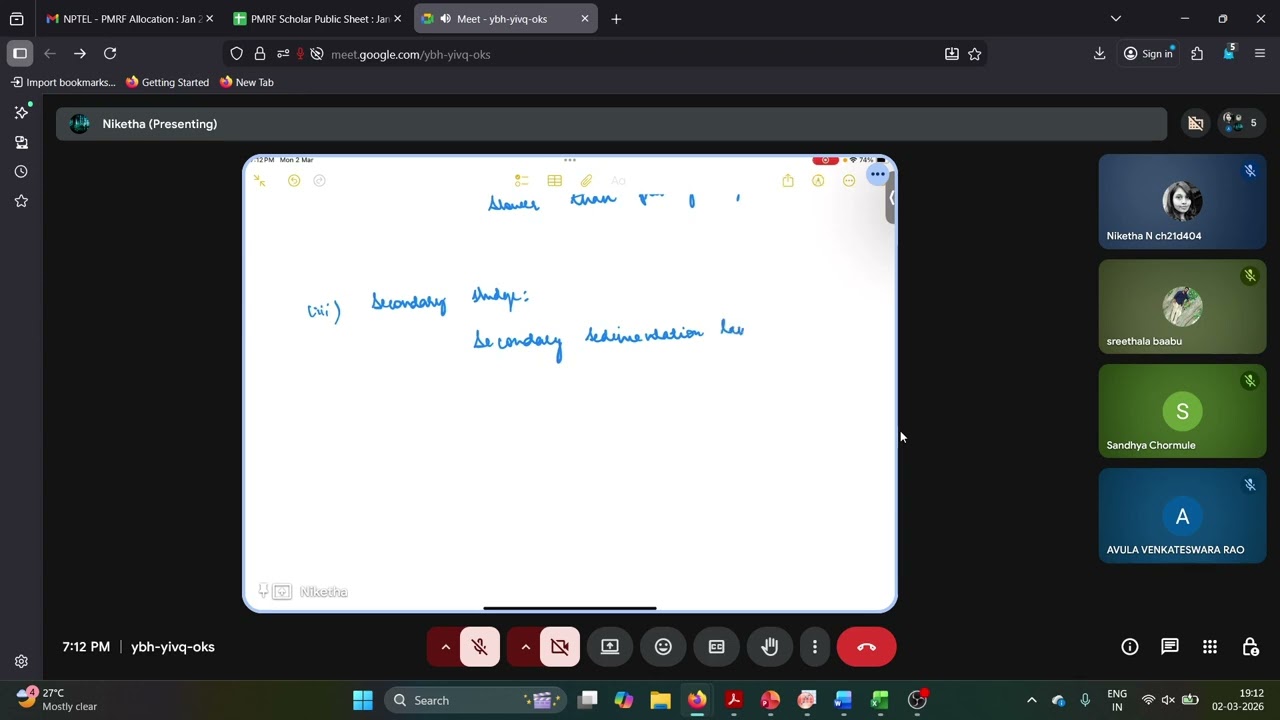Viewport: 1280px width, 720px height.
Task: Click the taskbar Search box
Action: coord(475,700)
